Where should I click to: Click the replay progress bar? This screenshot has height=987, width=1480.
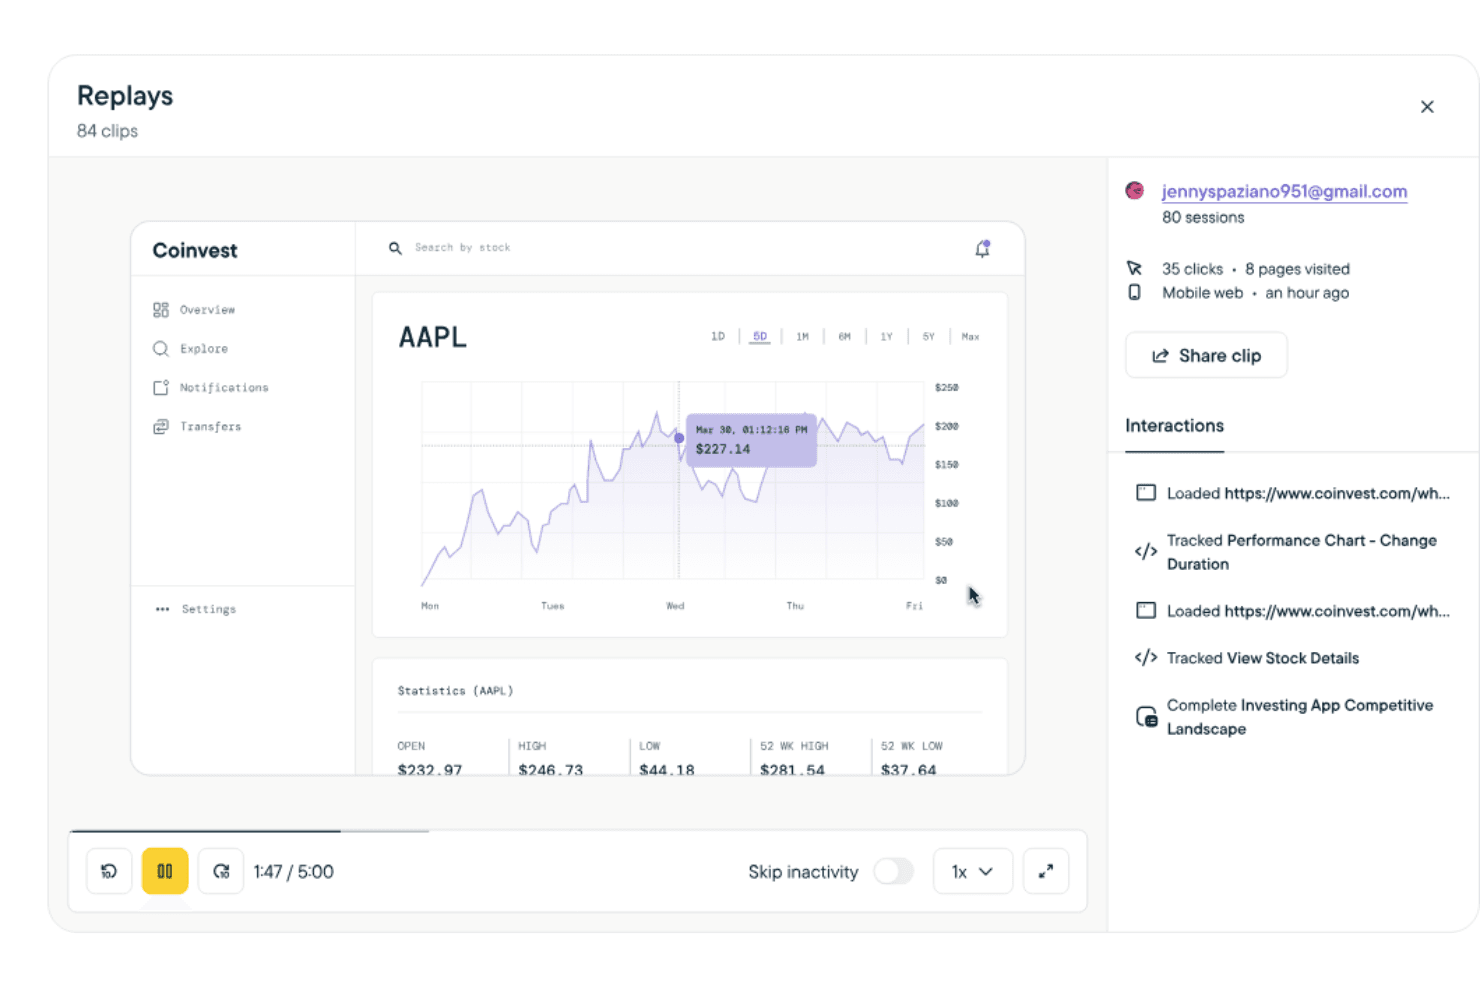pyautogui.click(x=577, y=830)
